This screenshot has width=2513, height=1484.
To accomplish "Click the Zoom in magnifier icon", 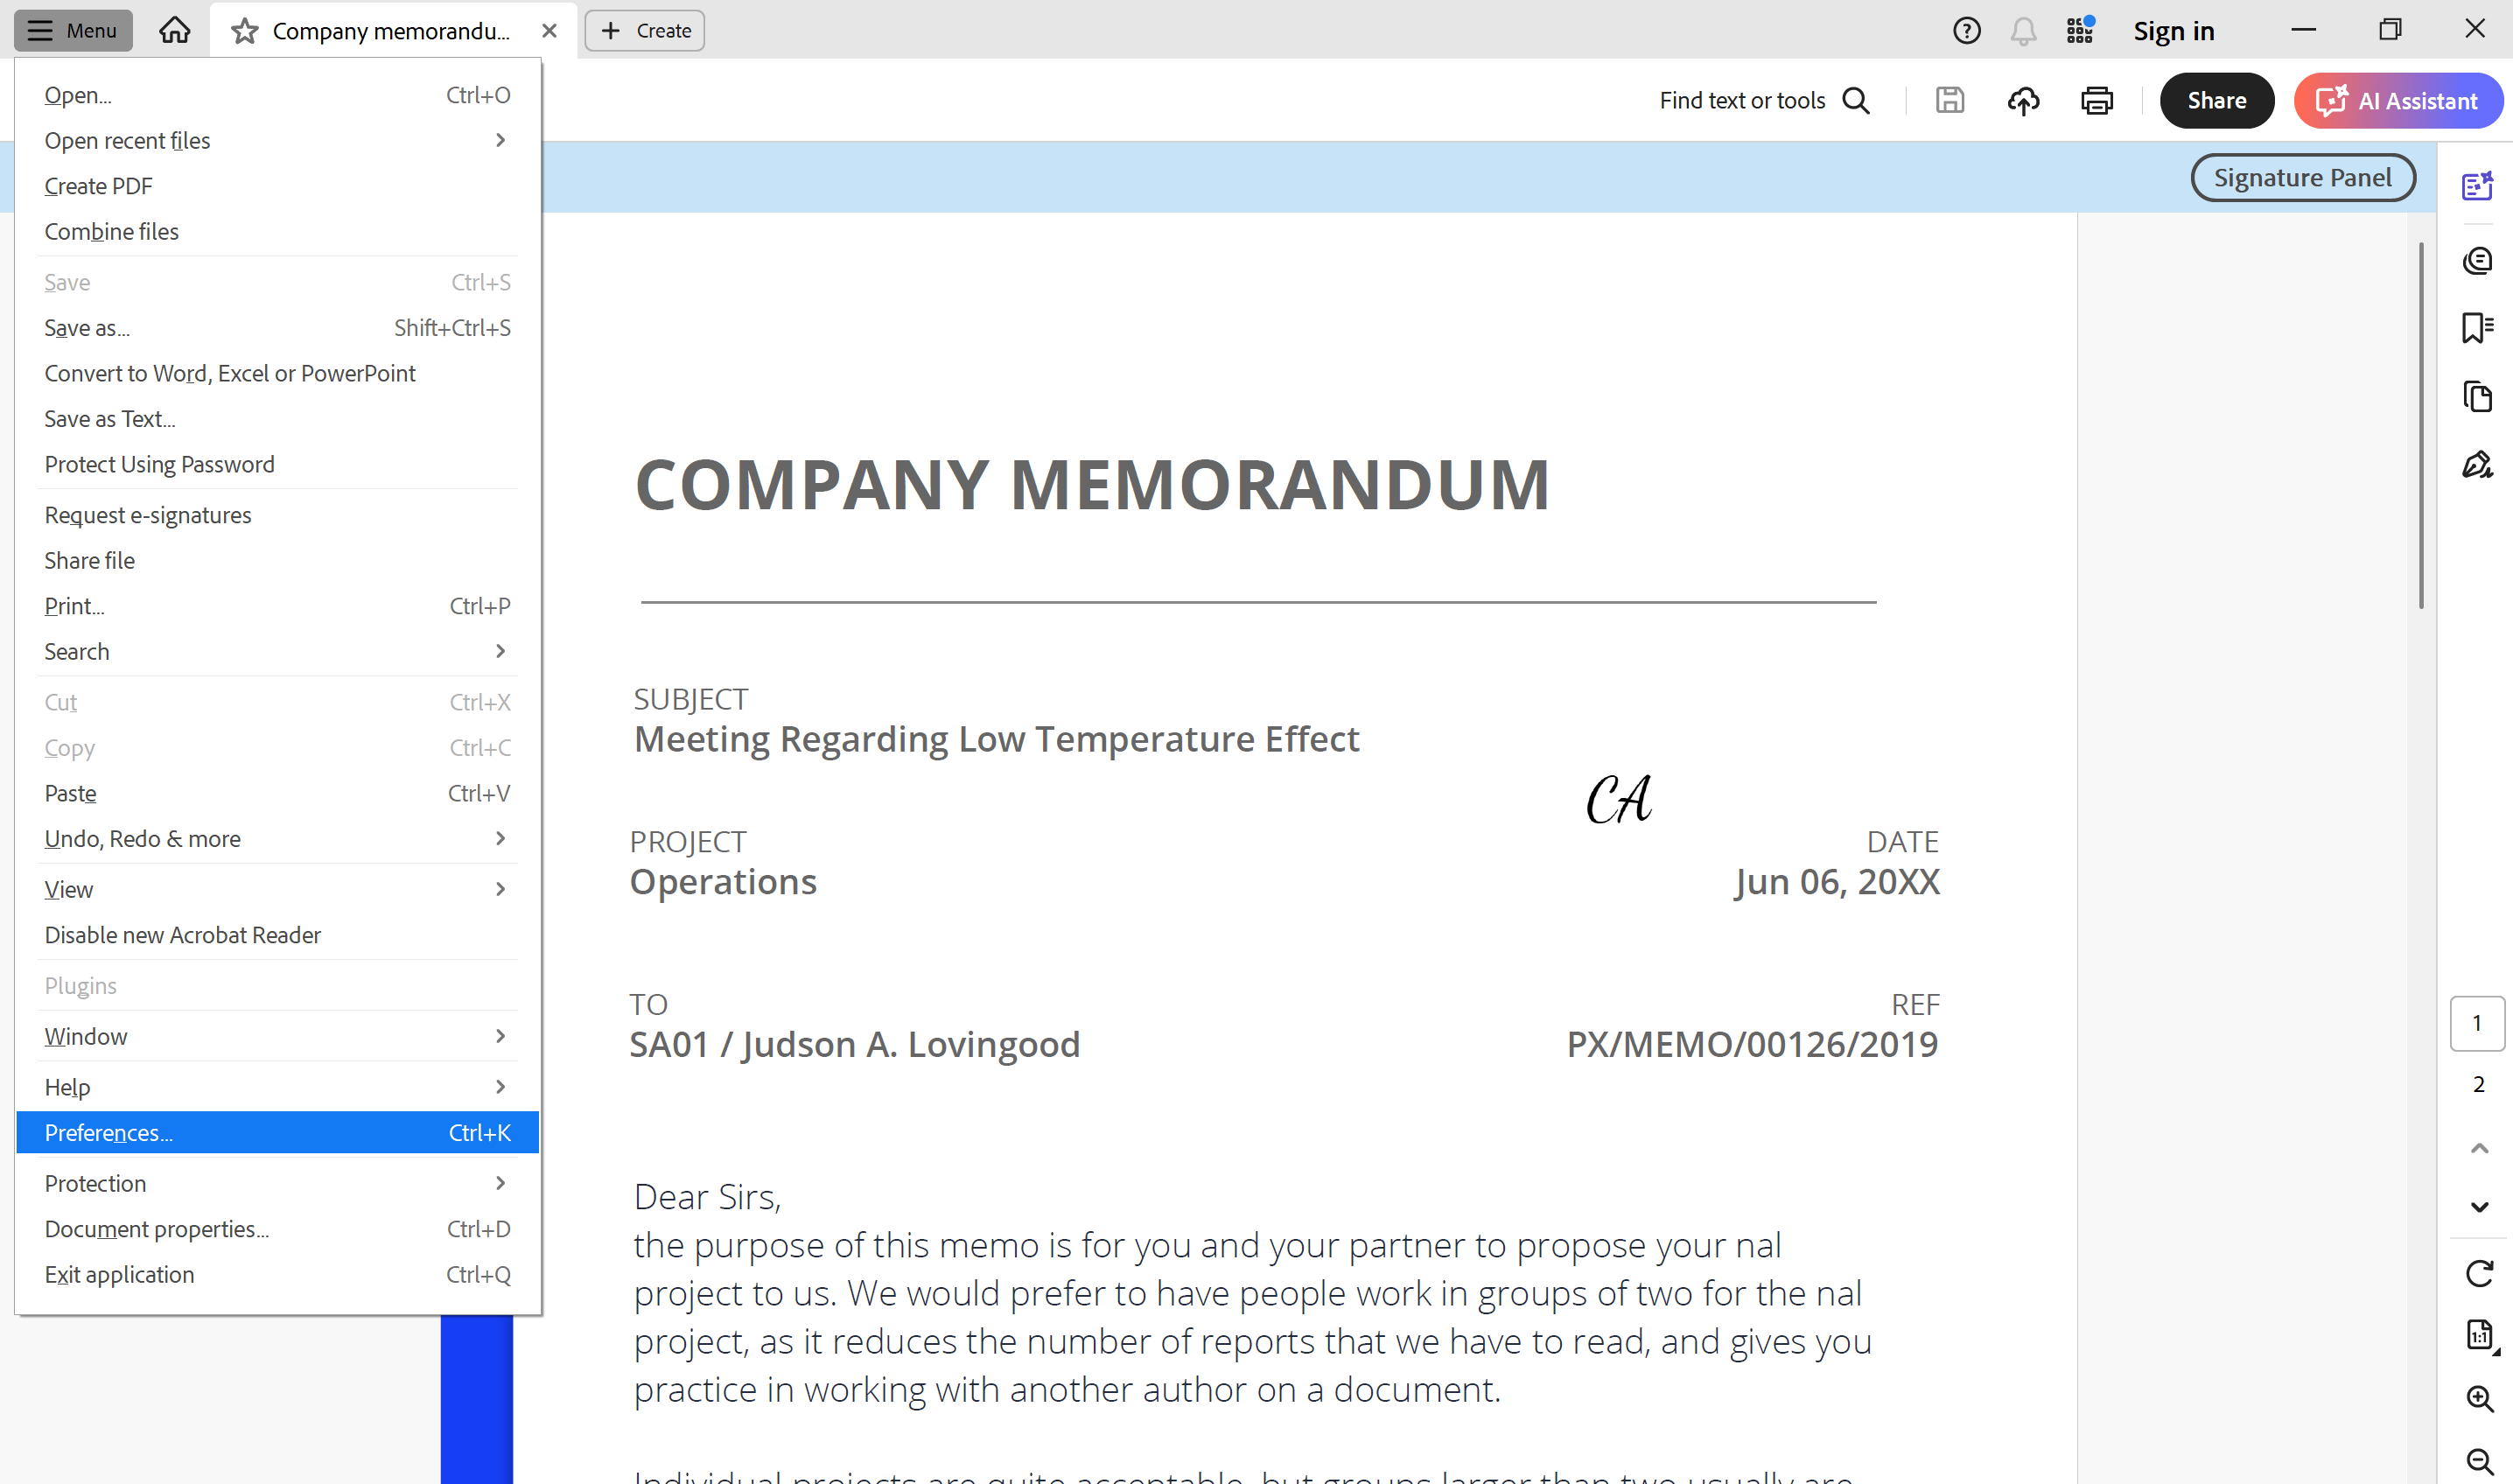I will tap(2478, 1398).
